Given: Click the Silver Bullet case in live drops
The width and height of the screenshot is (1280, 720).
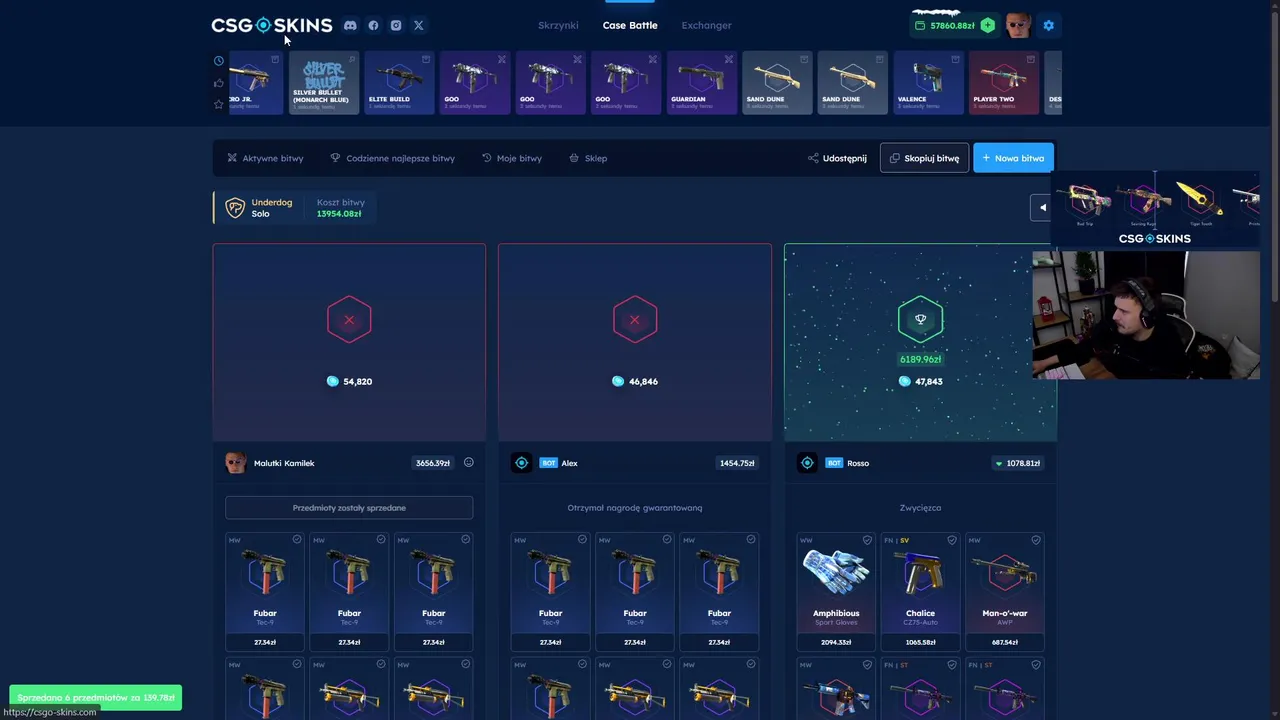Looking at the screenshot, I should pyautogui.click(x=324, y=82).
